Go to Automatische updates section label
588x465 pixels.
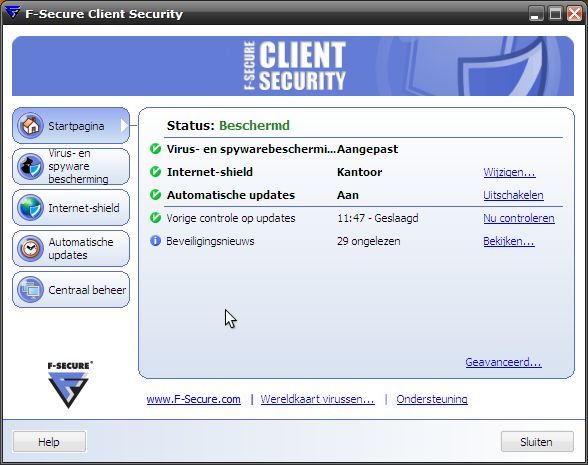coord(81,249)
